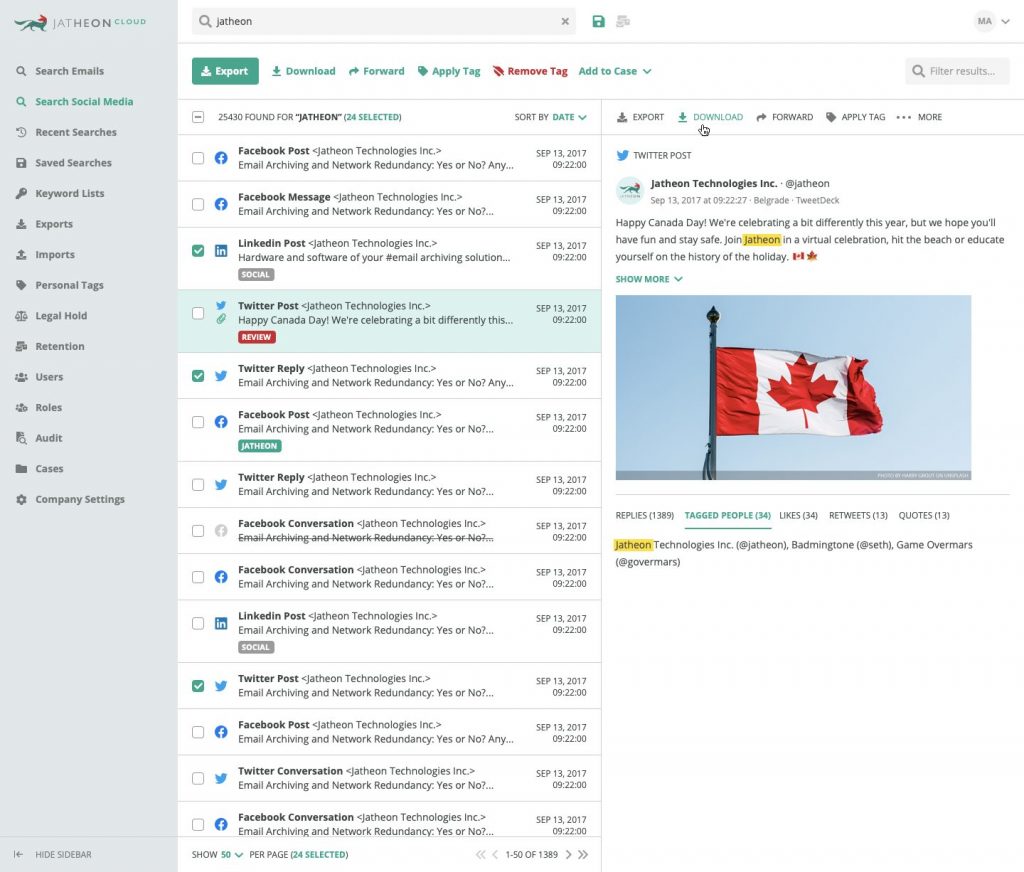Click the Roles icon in sidebar
The height and width of the screenshot is (872, 1024).
tap(22, 408)
